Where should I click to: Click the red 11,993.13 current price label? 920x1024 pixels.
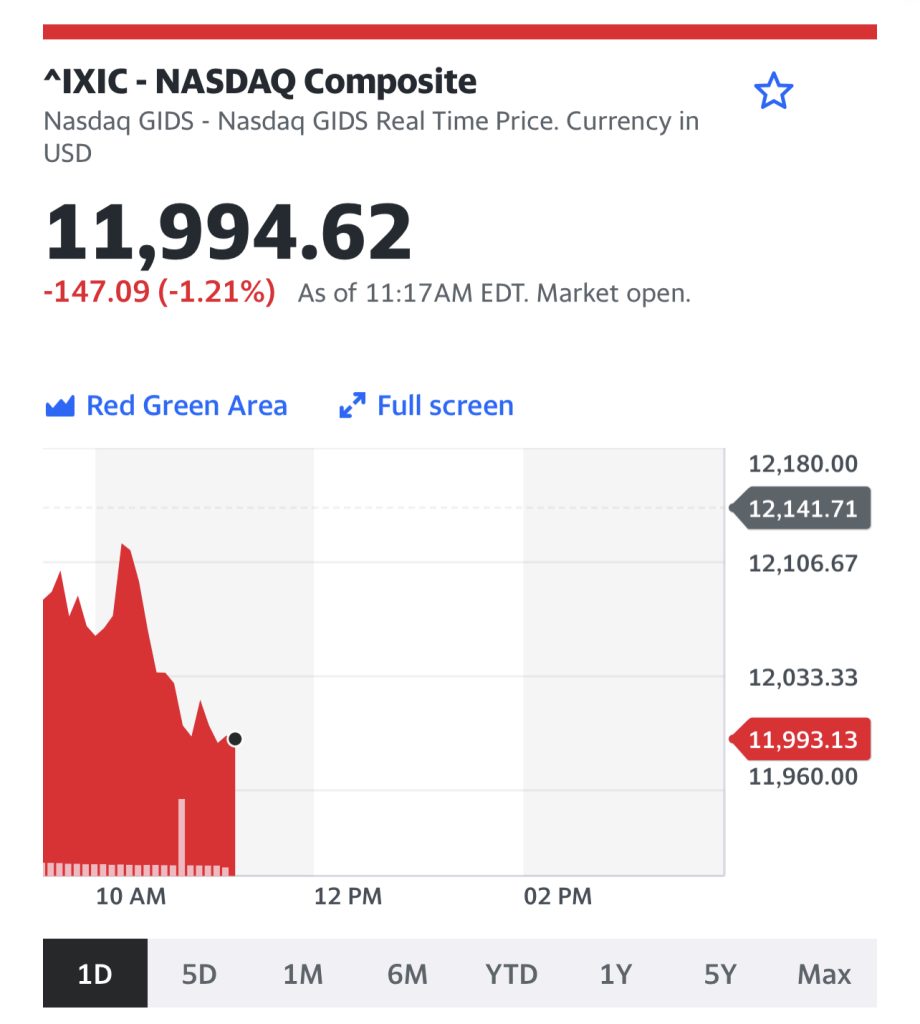click(x=801, y=739)
